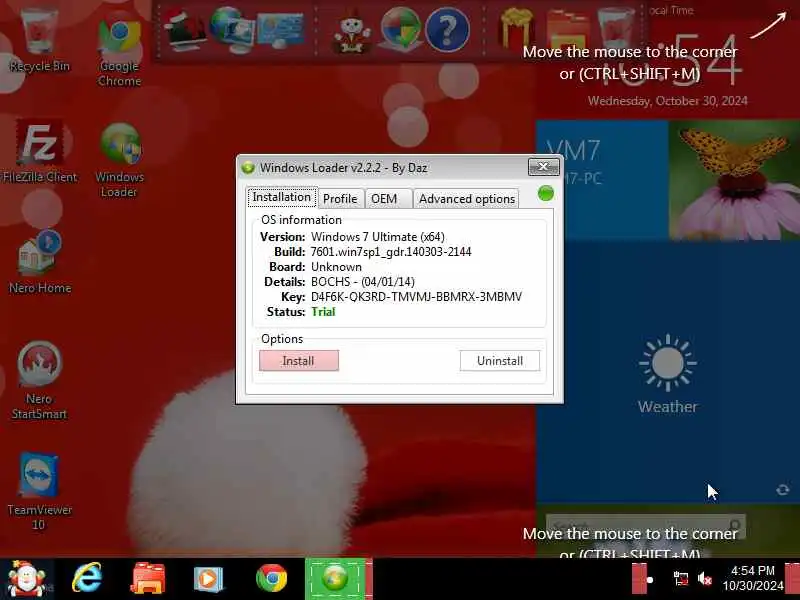This screenshot has width=800, height=600.
Task: Click the date Wednesday, October 30, 2024
Action: point(667,101)
